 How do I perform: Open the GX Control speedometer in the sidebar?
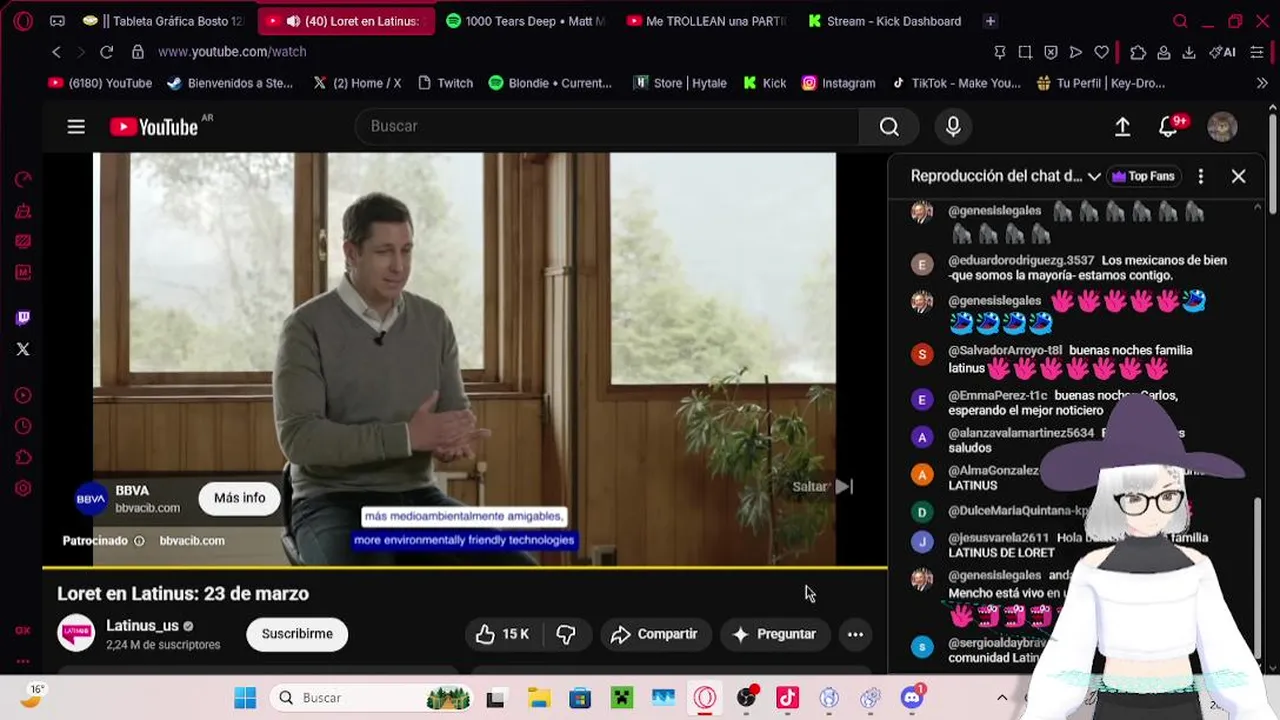(x=23, y=179)
